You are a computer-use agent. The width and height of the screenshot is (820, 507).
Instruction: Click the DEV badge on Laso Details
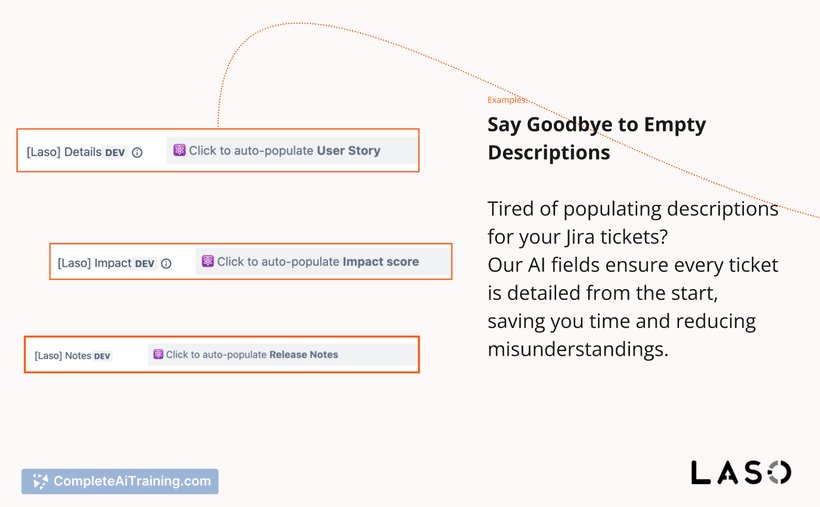[x=115, y=153]
